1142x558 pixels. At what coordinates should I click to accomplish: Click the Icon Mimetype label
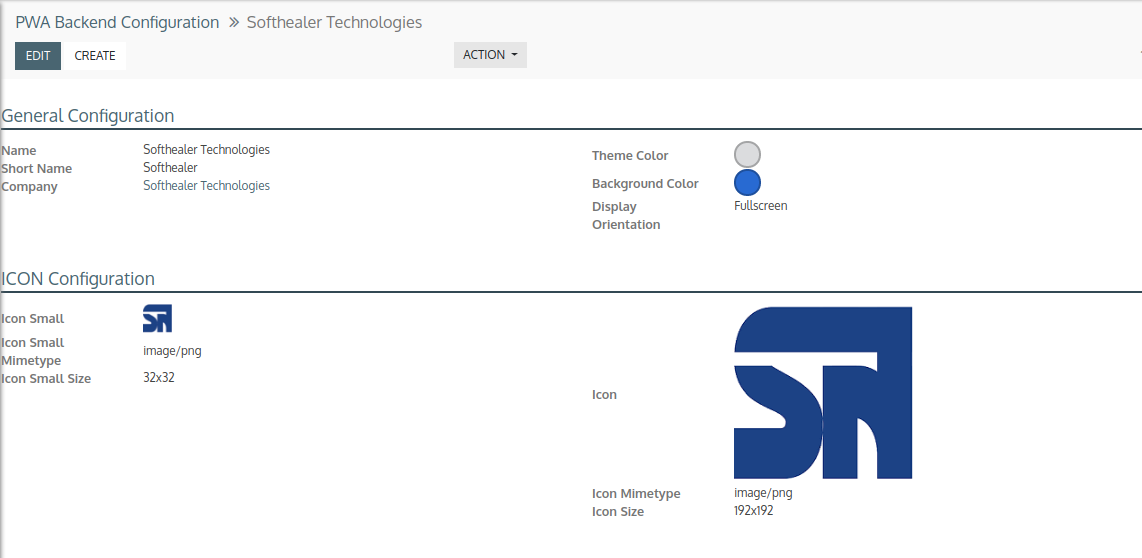636,494
